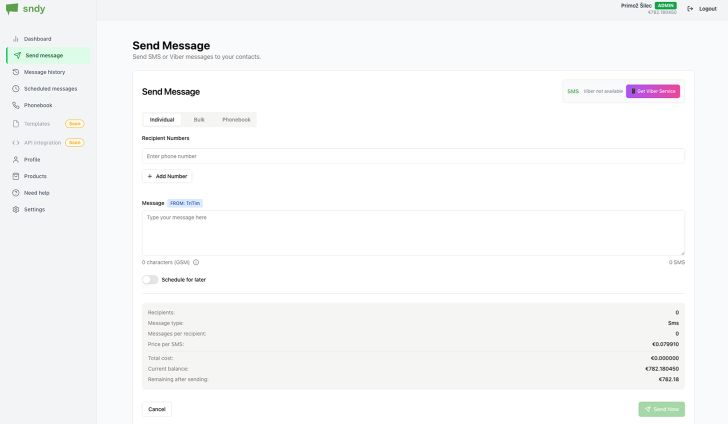Click the Scheduled messages clock icon
This screenshot has height=424, width=728.
[x=16, y=89]
